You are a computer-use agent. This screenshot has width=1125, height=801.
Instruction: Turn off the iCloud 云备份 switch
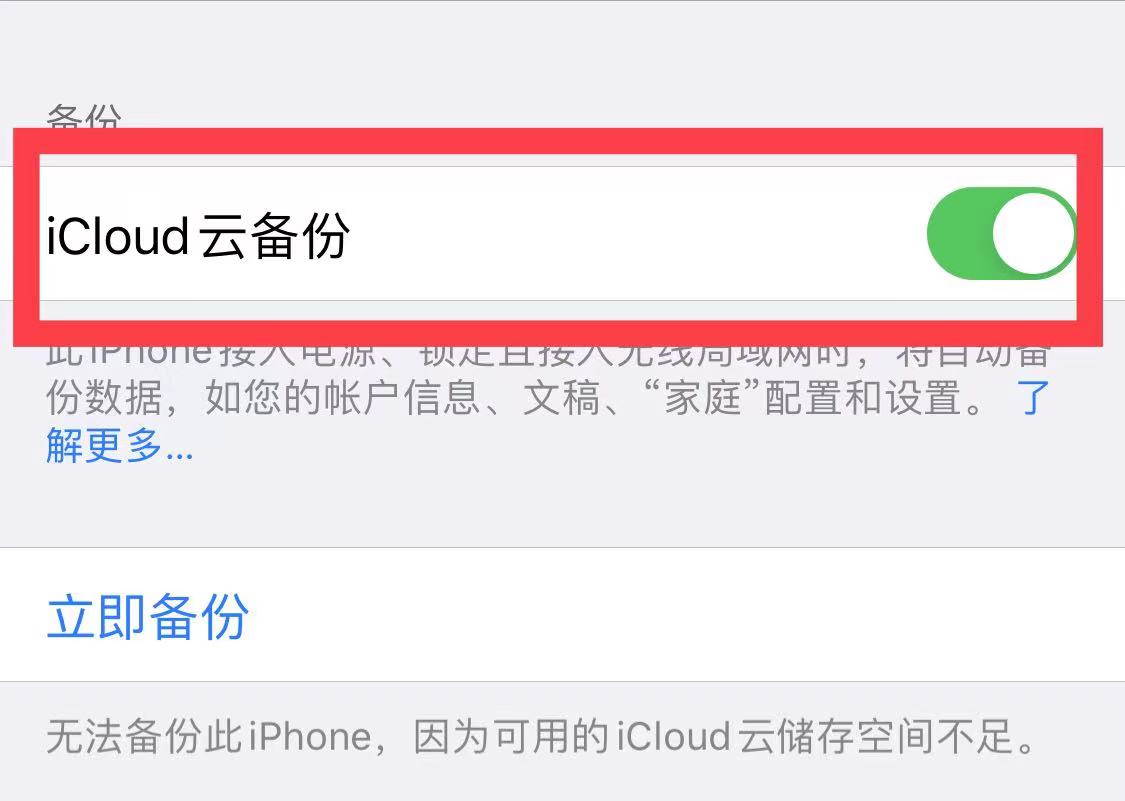tap(1002, 234)
